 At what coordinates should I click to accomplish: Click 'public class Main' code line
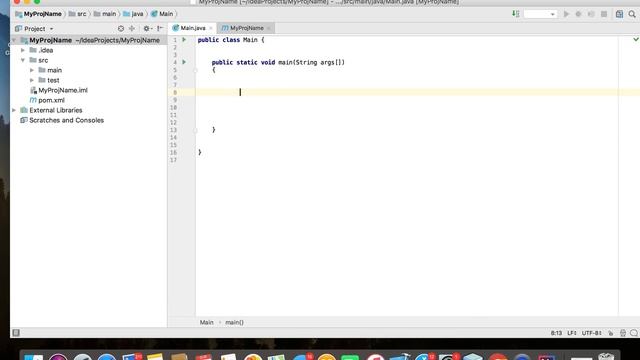pyautogui.click(x=231, y=40)
